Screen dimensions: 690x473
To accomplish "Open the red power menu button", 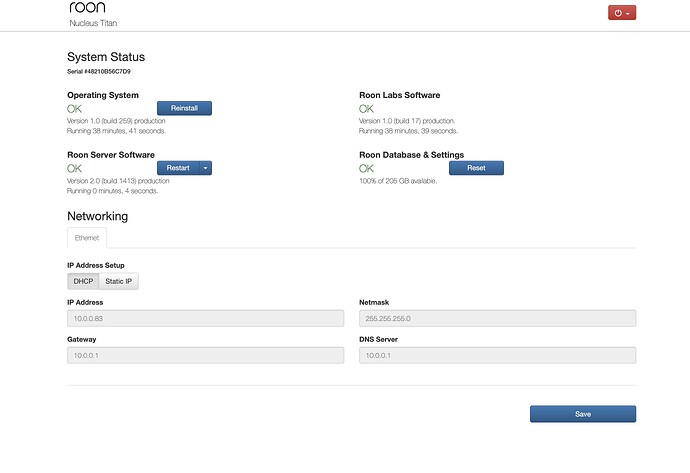I will click(x=622, y=13).
